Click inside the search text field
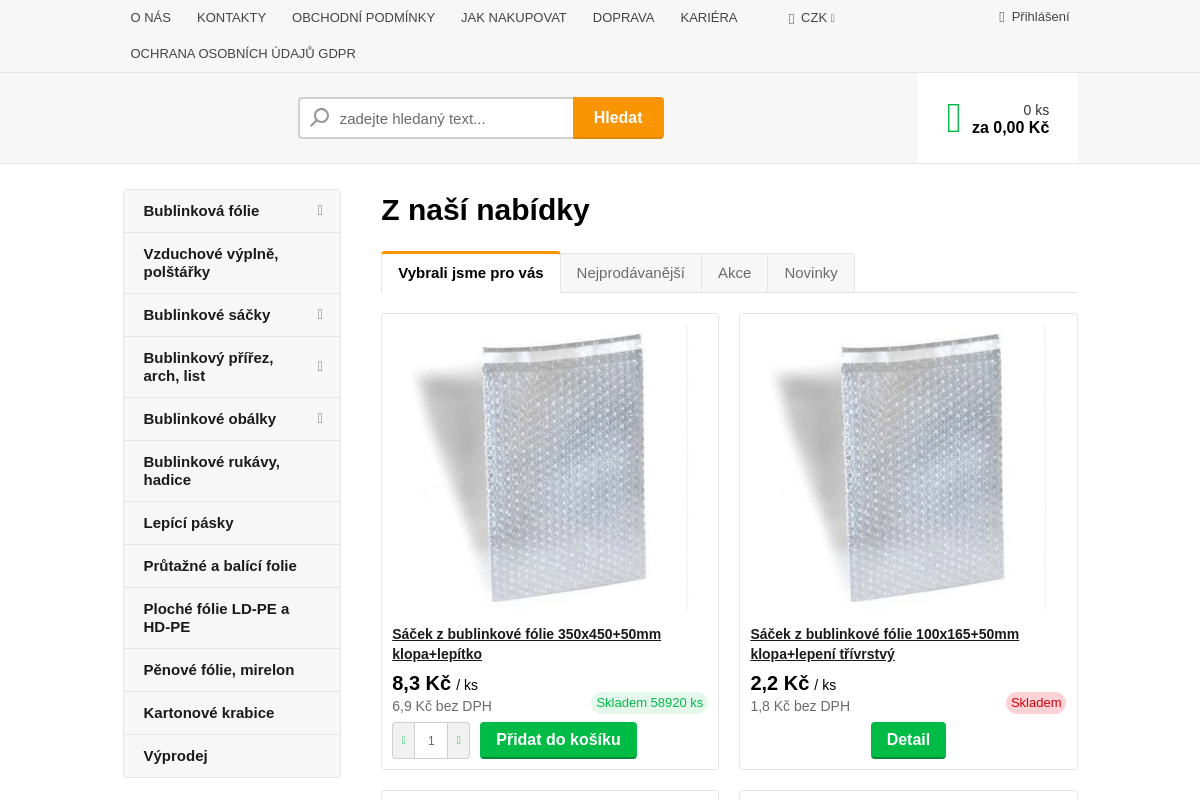The image size is (1200, 800). (450, 117)
